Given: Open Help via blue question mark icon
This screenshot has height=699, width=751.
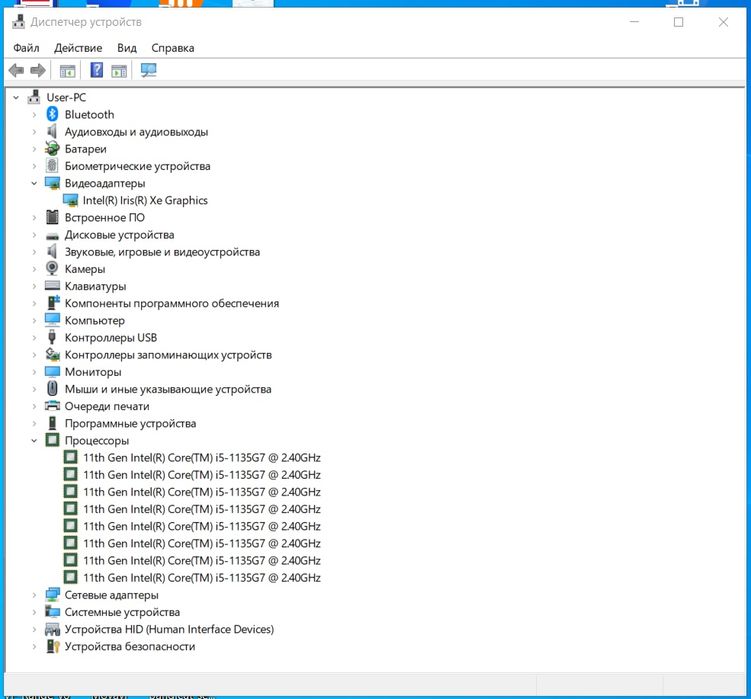Looking at the screenshot, I should click(97, 70).
